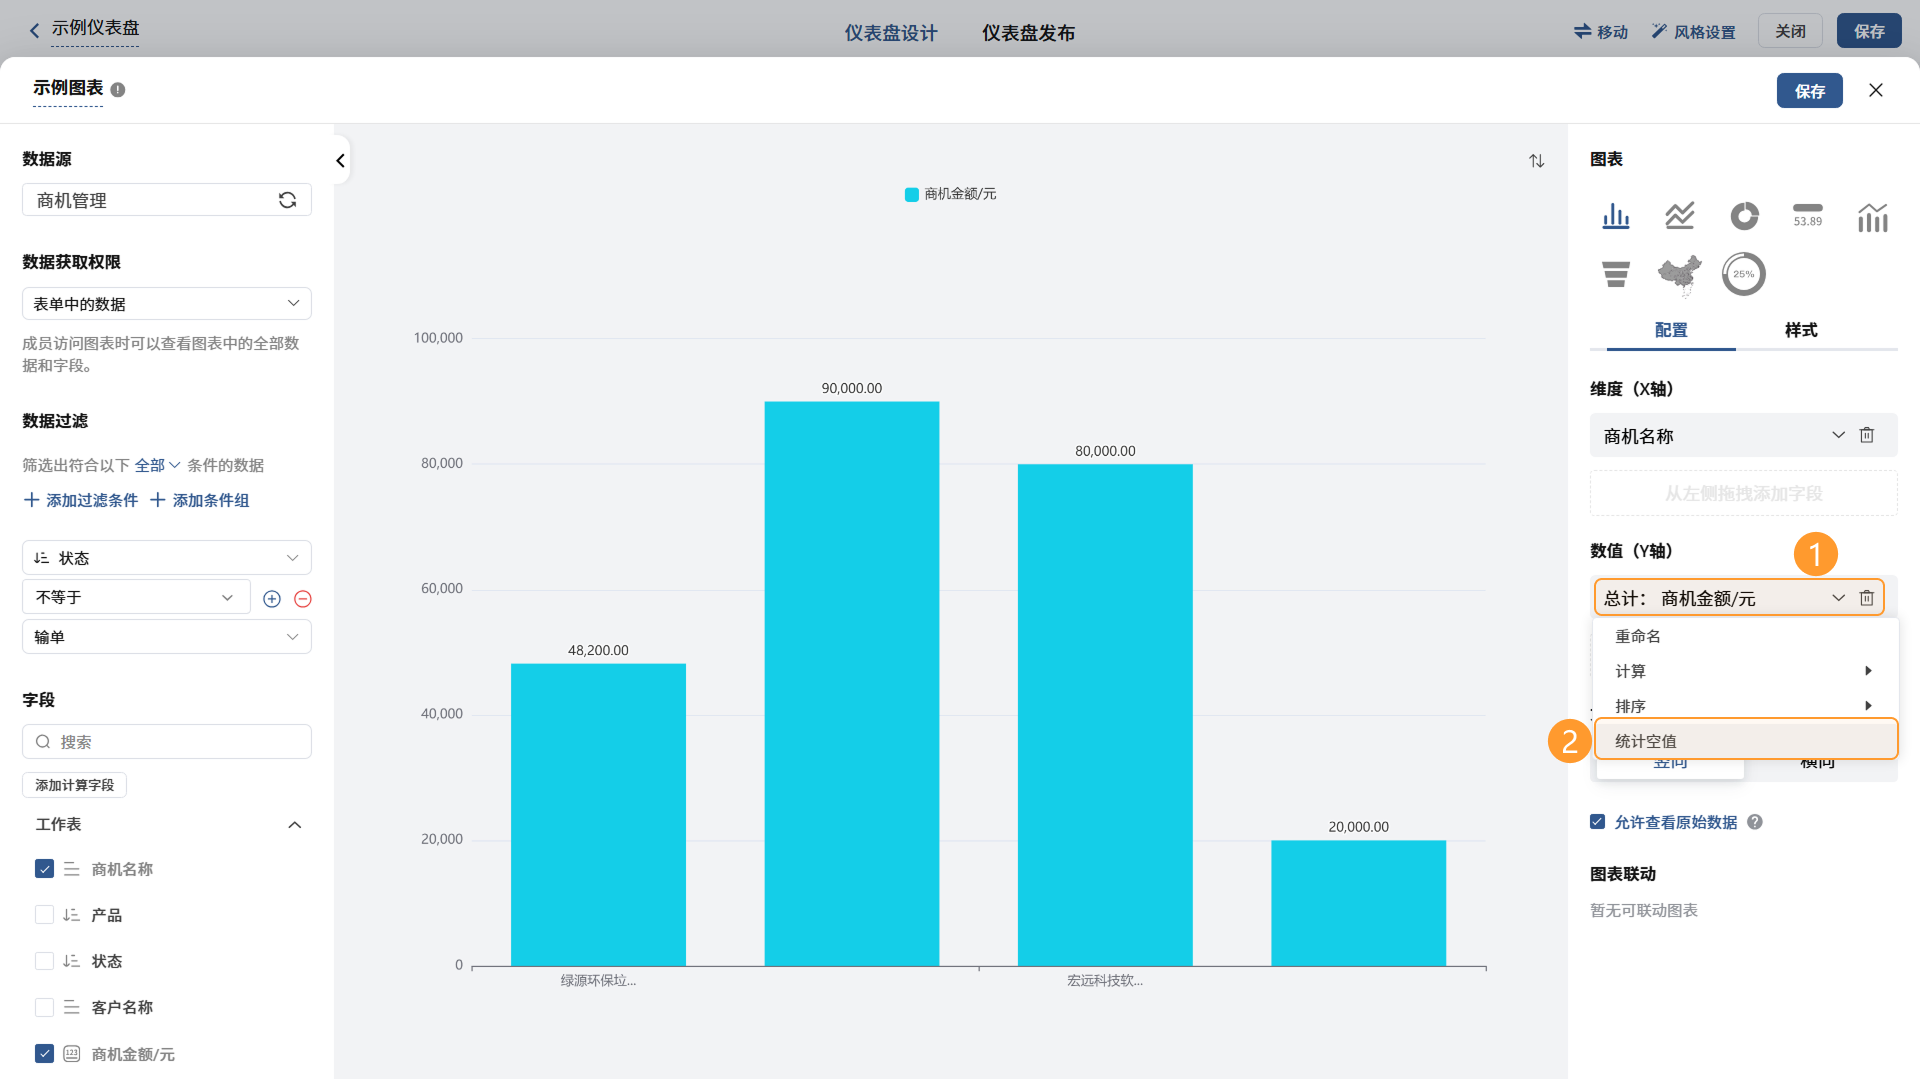The height and width of the screenshot is (1079, 1920).
Task: Click the 80,000.00 bar for 宏远科技软...
Action: tap(1105, 715)
